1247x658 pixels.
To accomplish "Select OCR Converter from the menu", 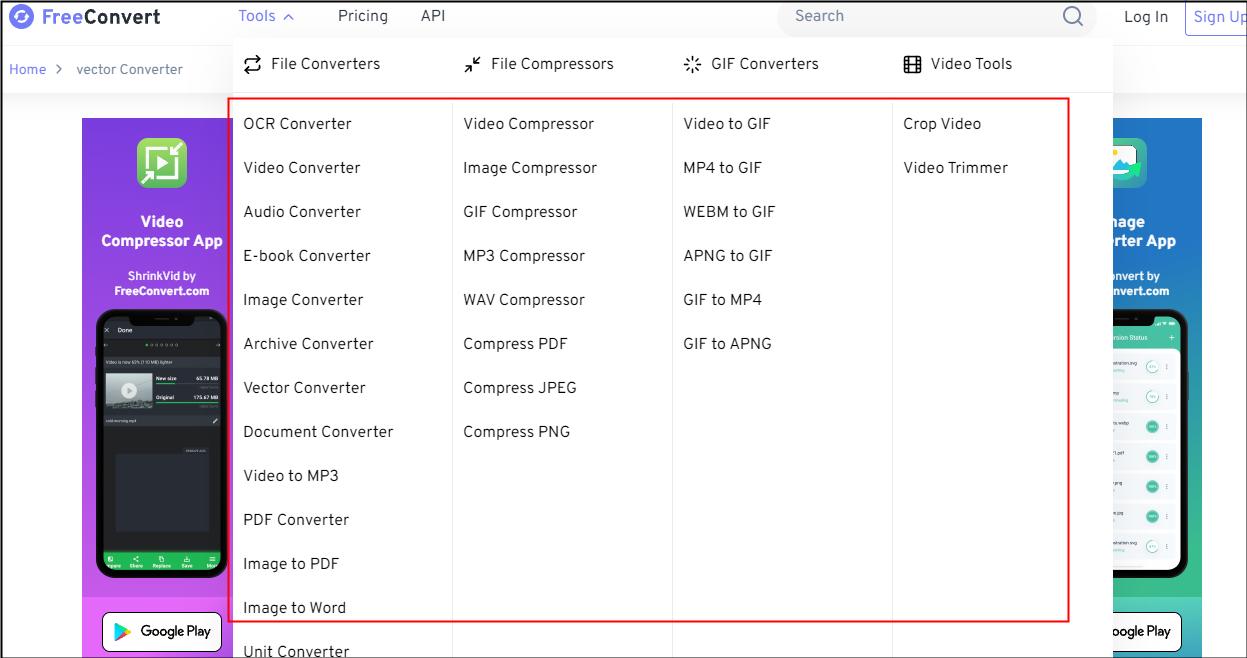I will (x=297, y=124).
